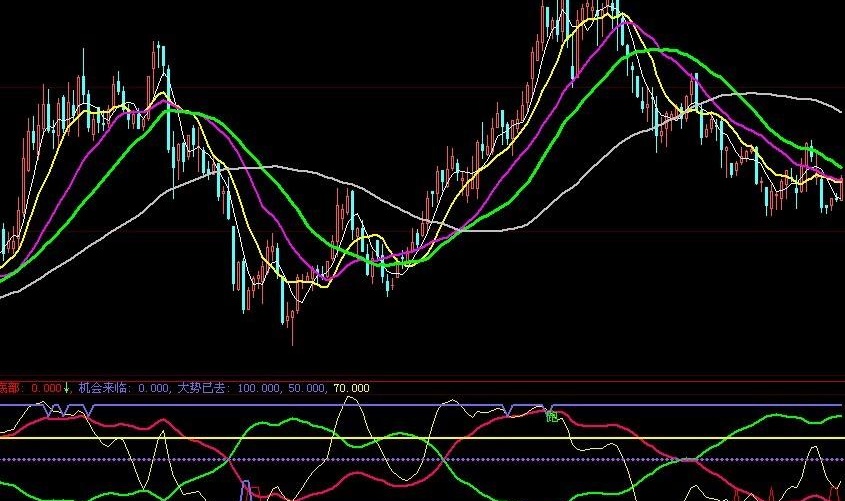Click the green 跑 marker on indicator

point(552,416)
